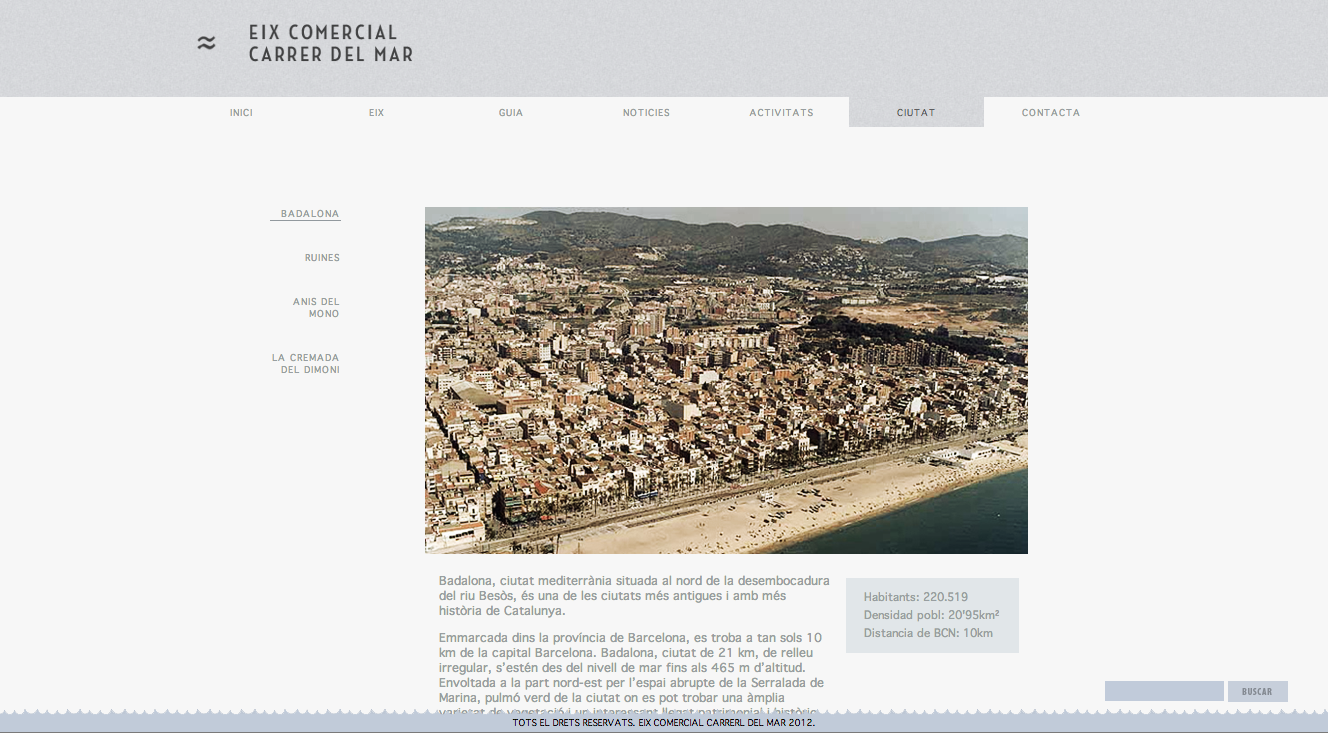Select the GUIA menu item

pos(511,112)
